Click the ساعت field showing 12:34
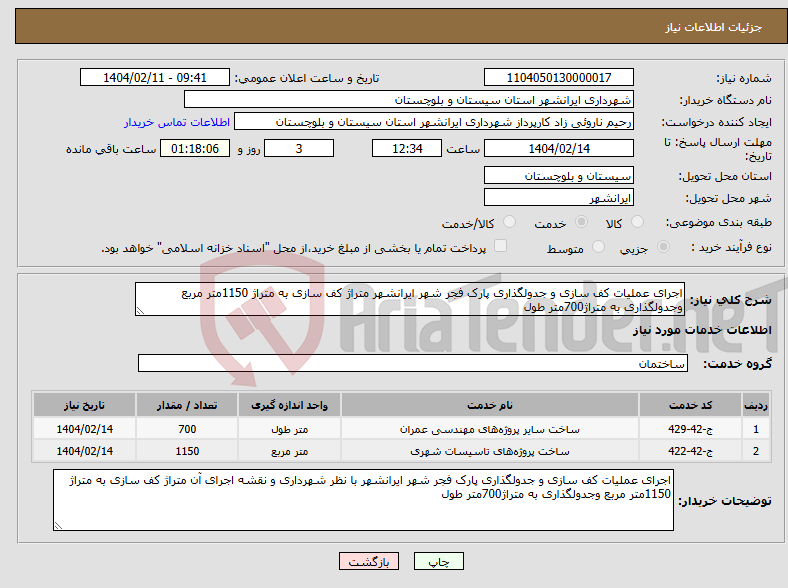The image size is (788, 588). (x=407, y=148)
